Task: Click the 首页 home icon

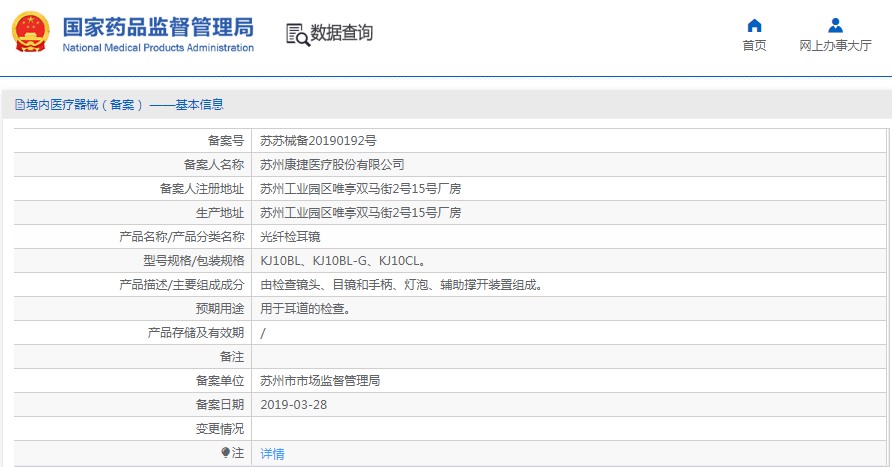Action: point(754,26)
